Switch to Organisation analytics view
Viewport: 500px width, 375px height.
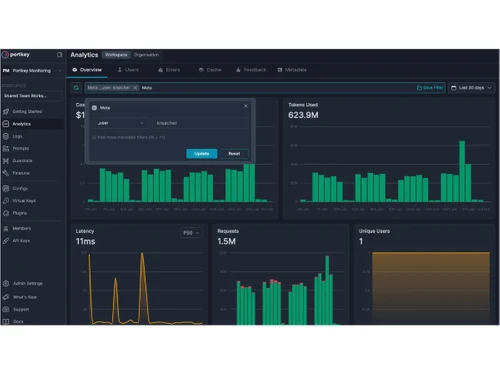(146, 55)
